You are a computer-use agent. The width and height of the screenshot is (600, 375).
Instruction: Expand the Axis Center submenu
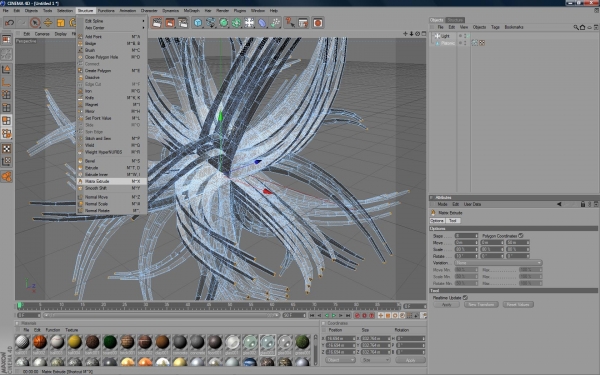(x=111, y=28)
